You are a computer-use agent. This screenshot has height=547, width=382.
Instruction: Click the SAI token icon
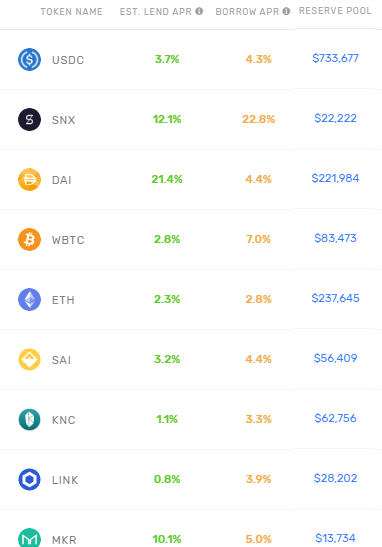pyautogui.click(x=29, y=359)
